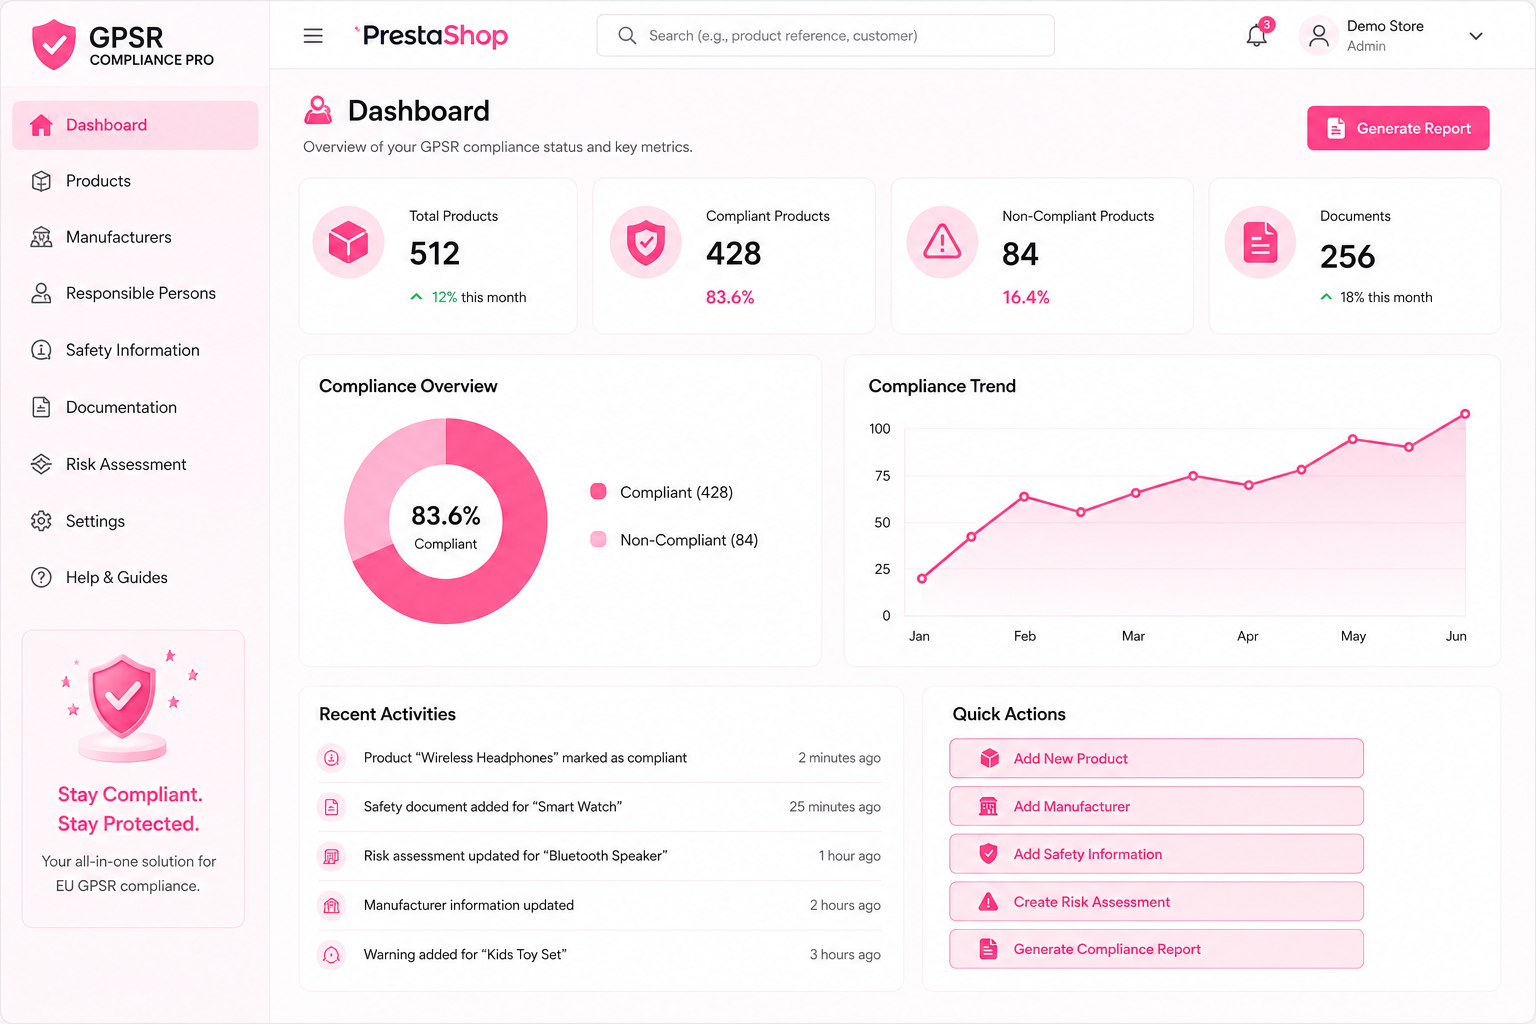Open the Manufacturers sidebar item
The width and height of the screenshot is (1536, 1024).
pos(135,237)
